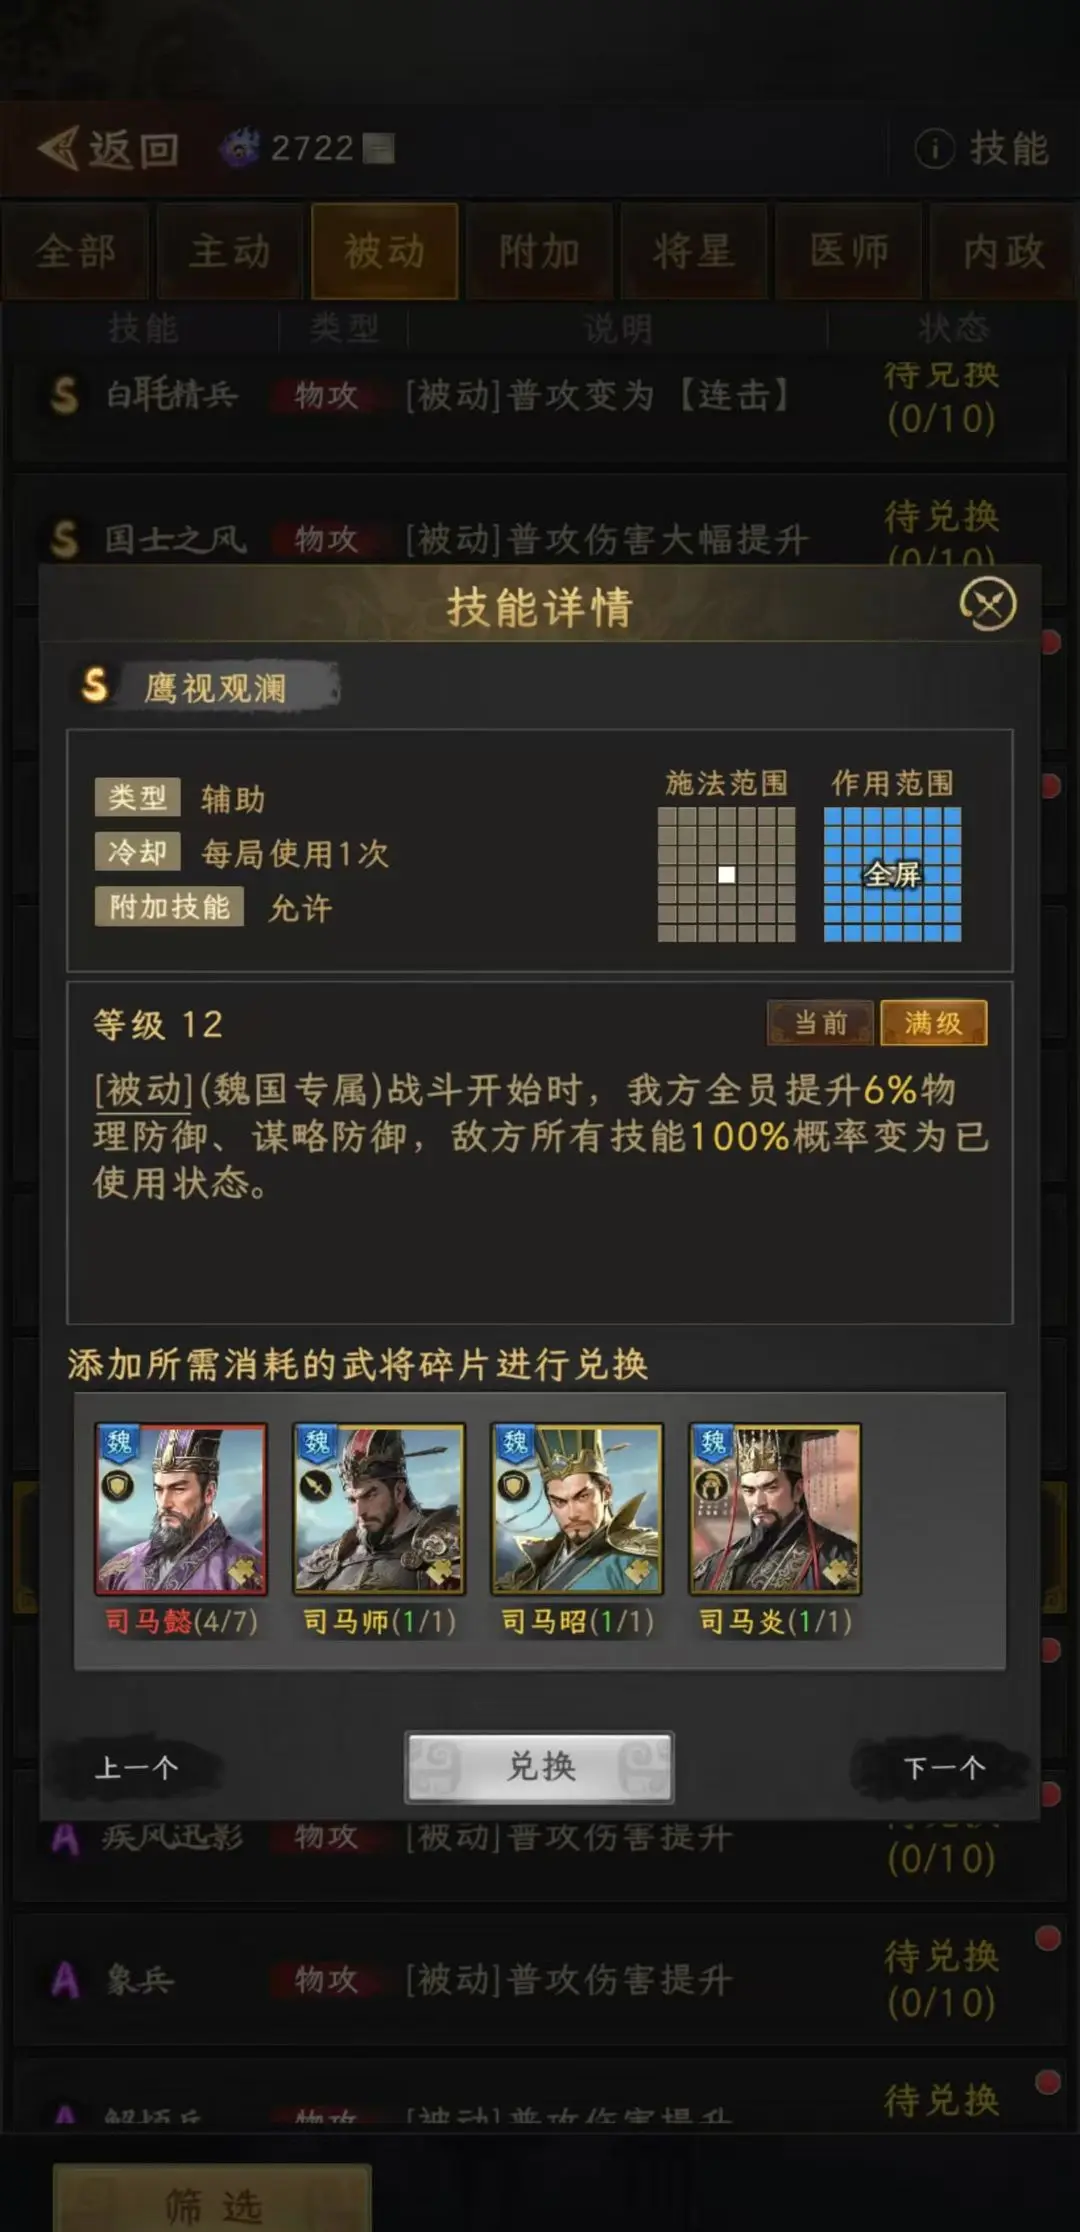Select the 司马师 portrait shard
The width and height of the screenshot is (1080, 2232).
[379, 1509]
